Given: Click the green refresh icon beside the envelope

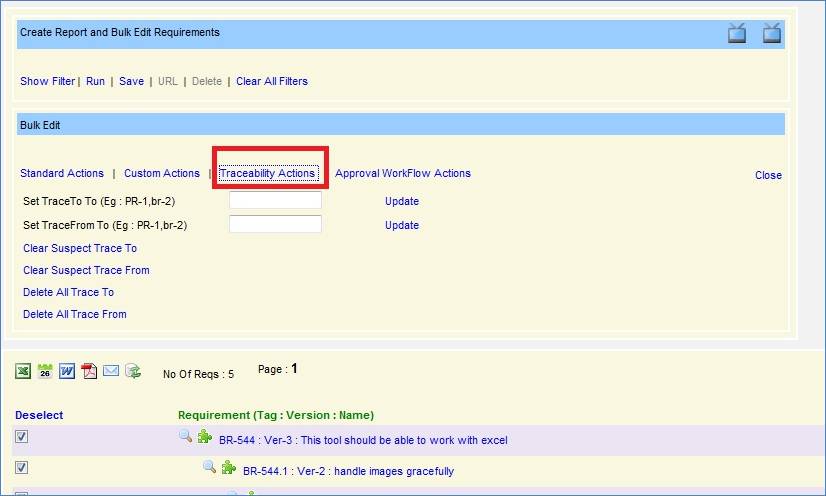Looking at the screenshot, I should (x=133, y=371).
